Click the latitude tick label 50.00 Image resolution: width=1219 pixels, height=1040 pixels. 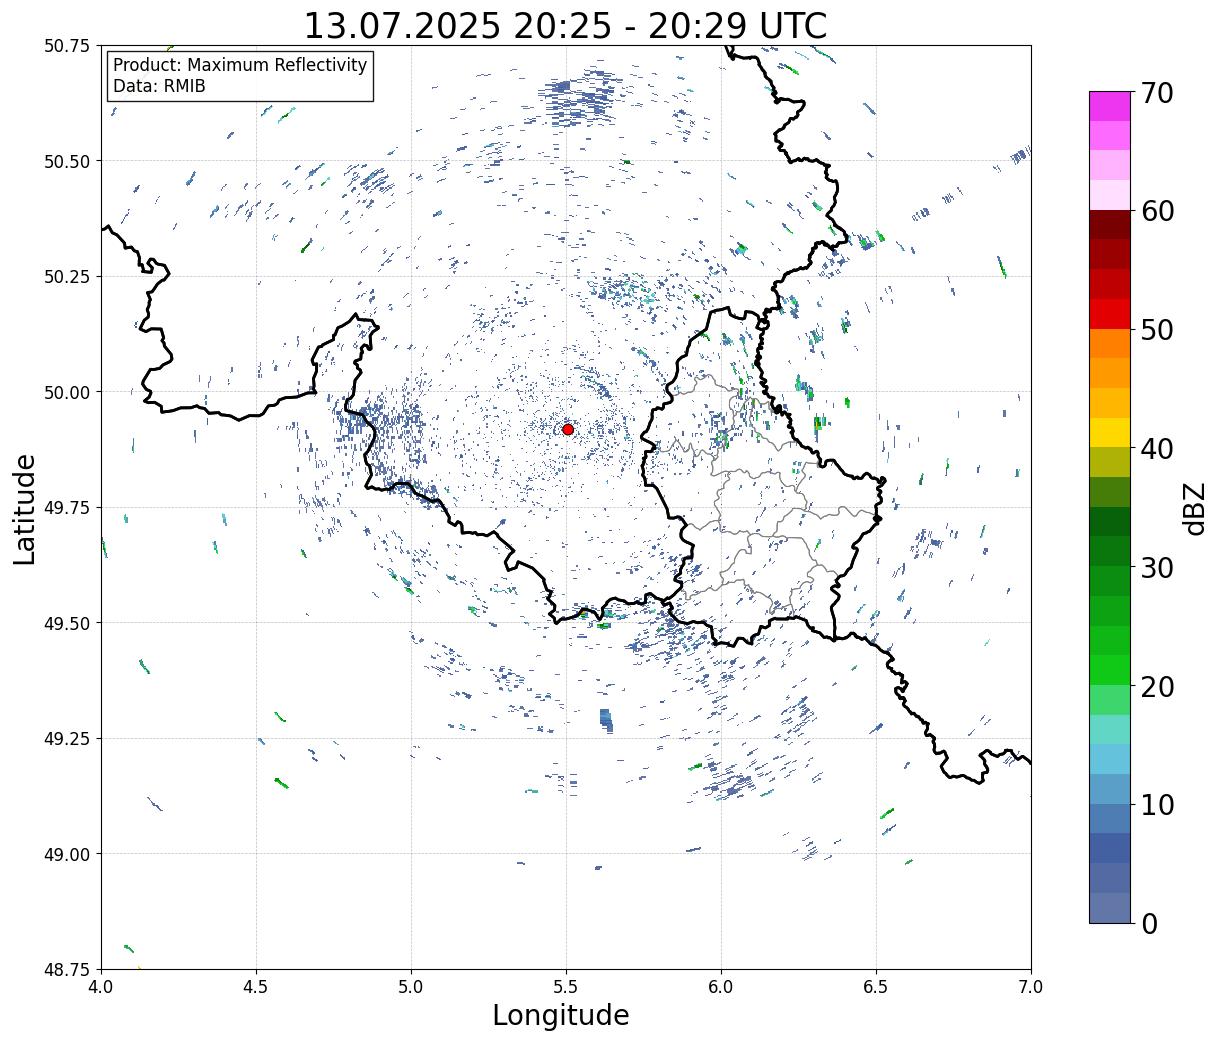click(67, 392)
